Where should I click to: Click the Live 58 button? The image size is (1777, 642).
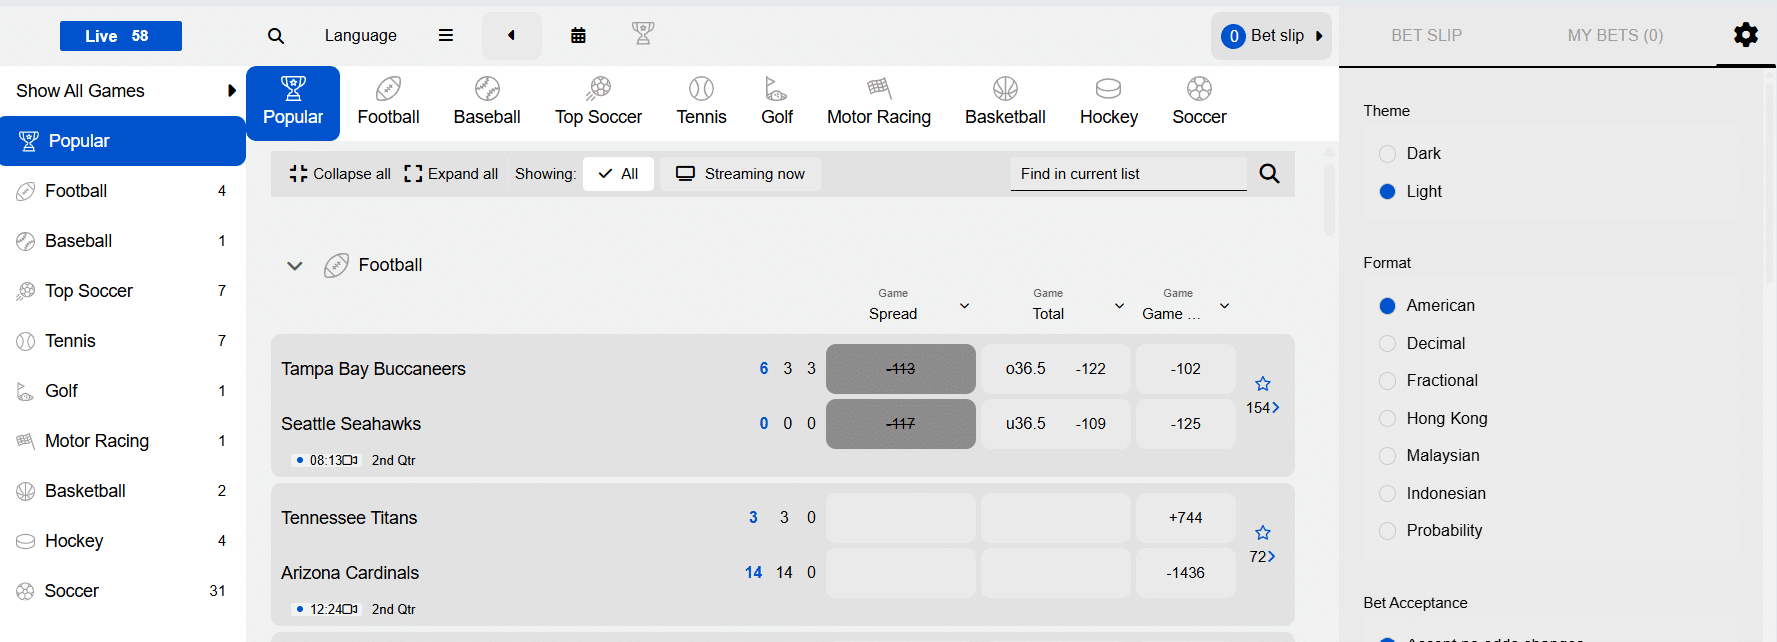(x=121, y=36)
